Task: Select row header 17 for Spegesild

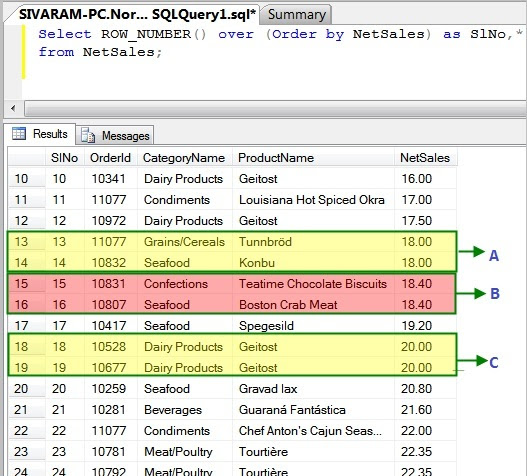Action: [x=26, y=326]
